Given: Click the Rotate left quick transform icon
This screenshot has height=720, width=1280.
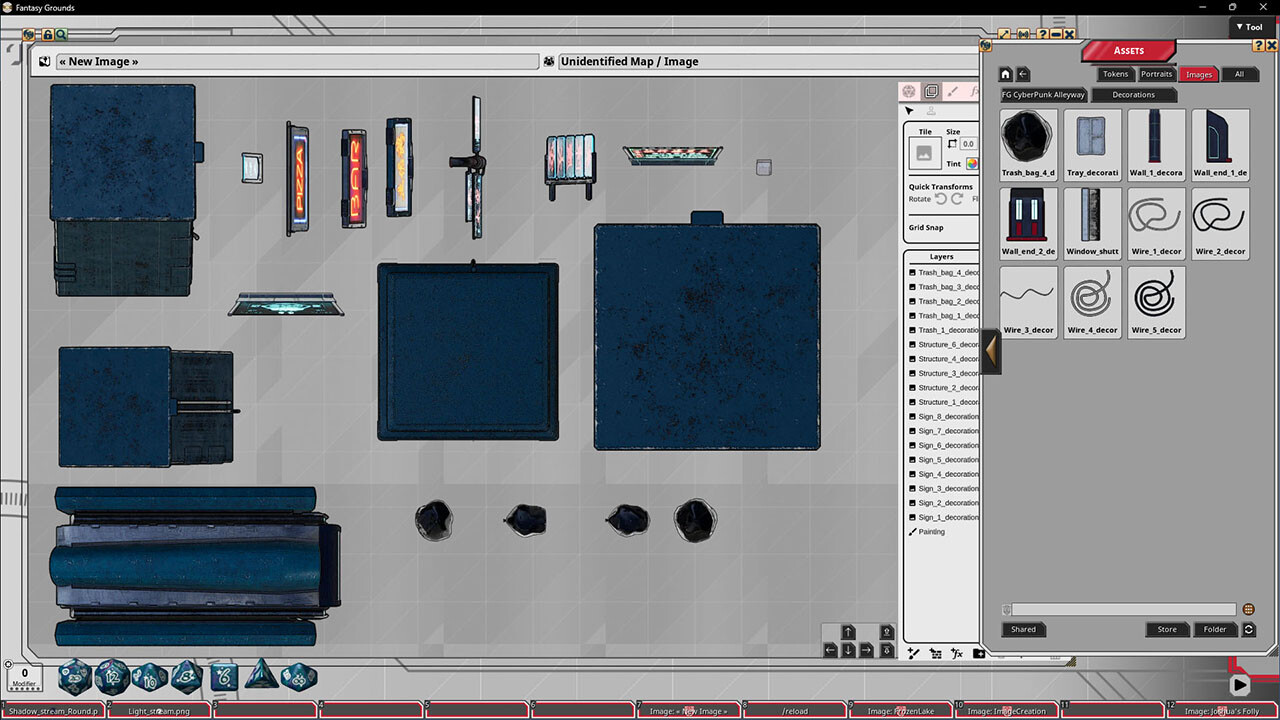Looking at the screenshot, I should [x=942, y=199].
